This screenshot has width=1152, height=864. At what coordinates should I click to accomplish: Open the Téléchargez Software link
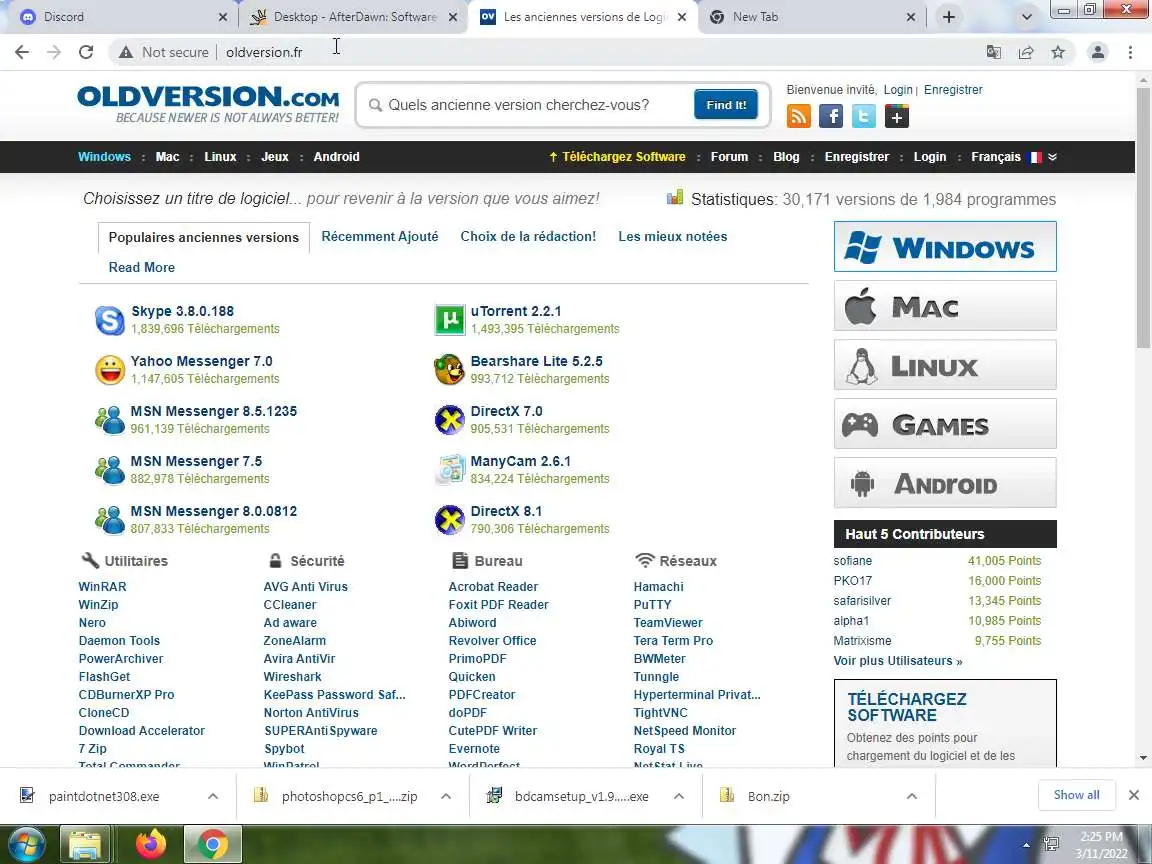coord(617,157)
